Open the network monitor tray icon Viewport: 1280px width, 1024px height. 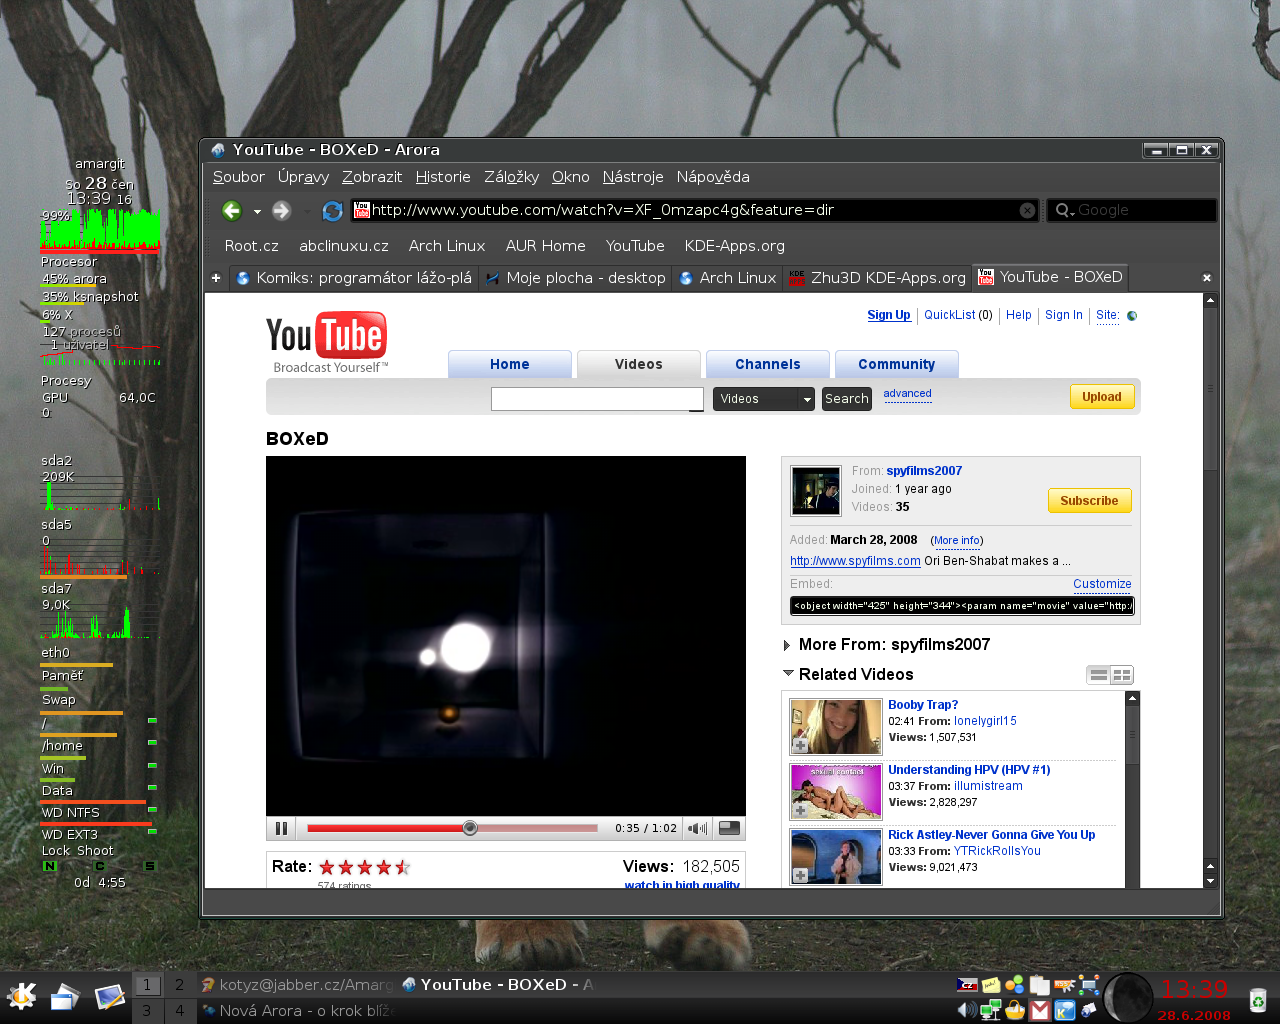click(x=991, y=1010)
